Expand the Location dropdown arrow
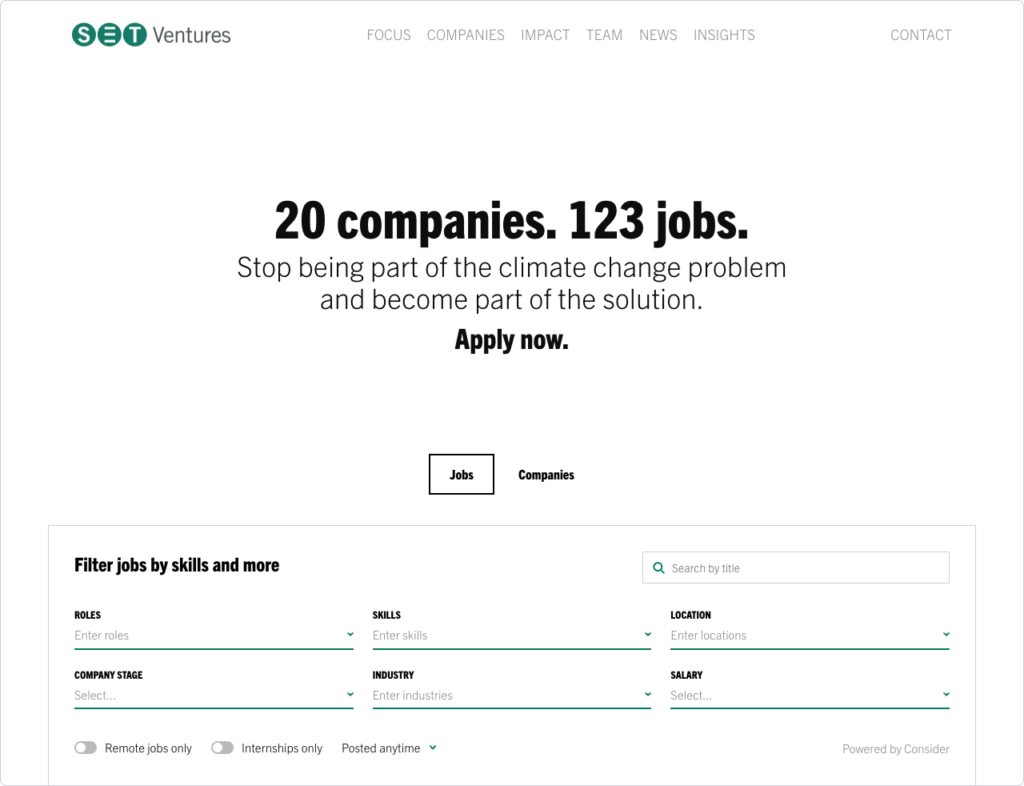The image size is (1024, 786). (946, 634)
